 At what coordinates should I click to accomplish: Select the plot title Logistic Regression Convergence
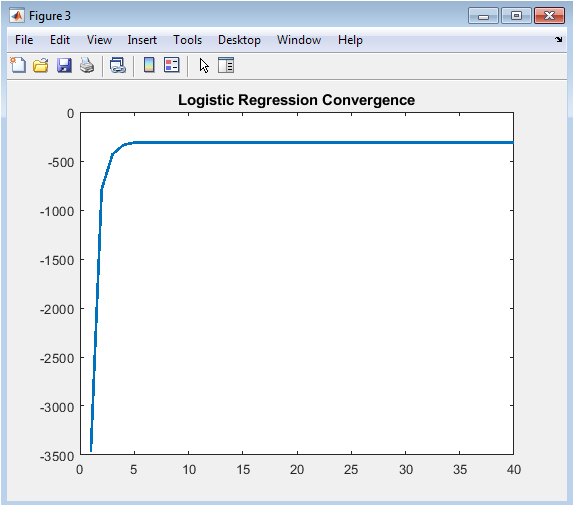pyautogui.click(x=297, y=100)
